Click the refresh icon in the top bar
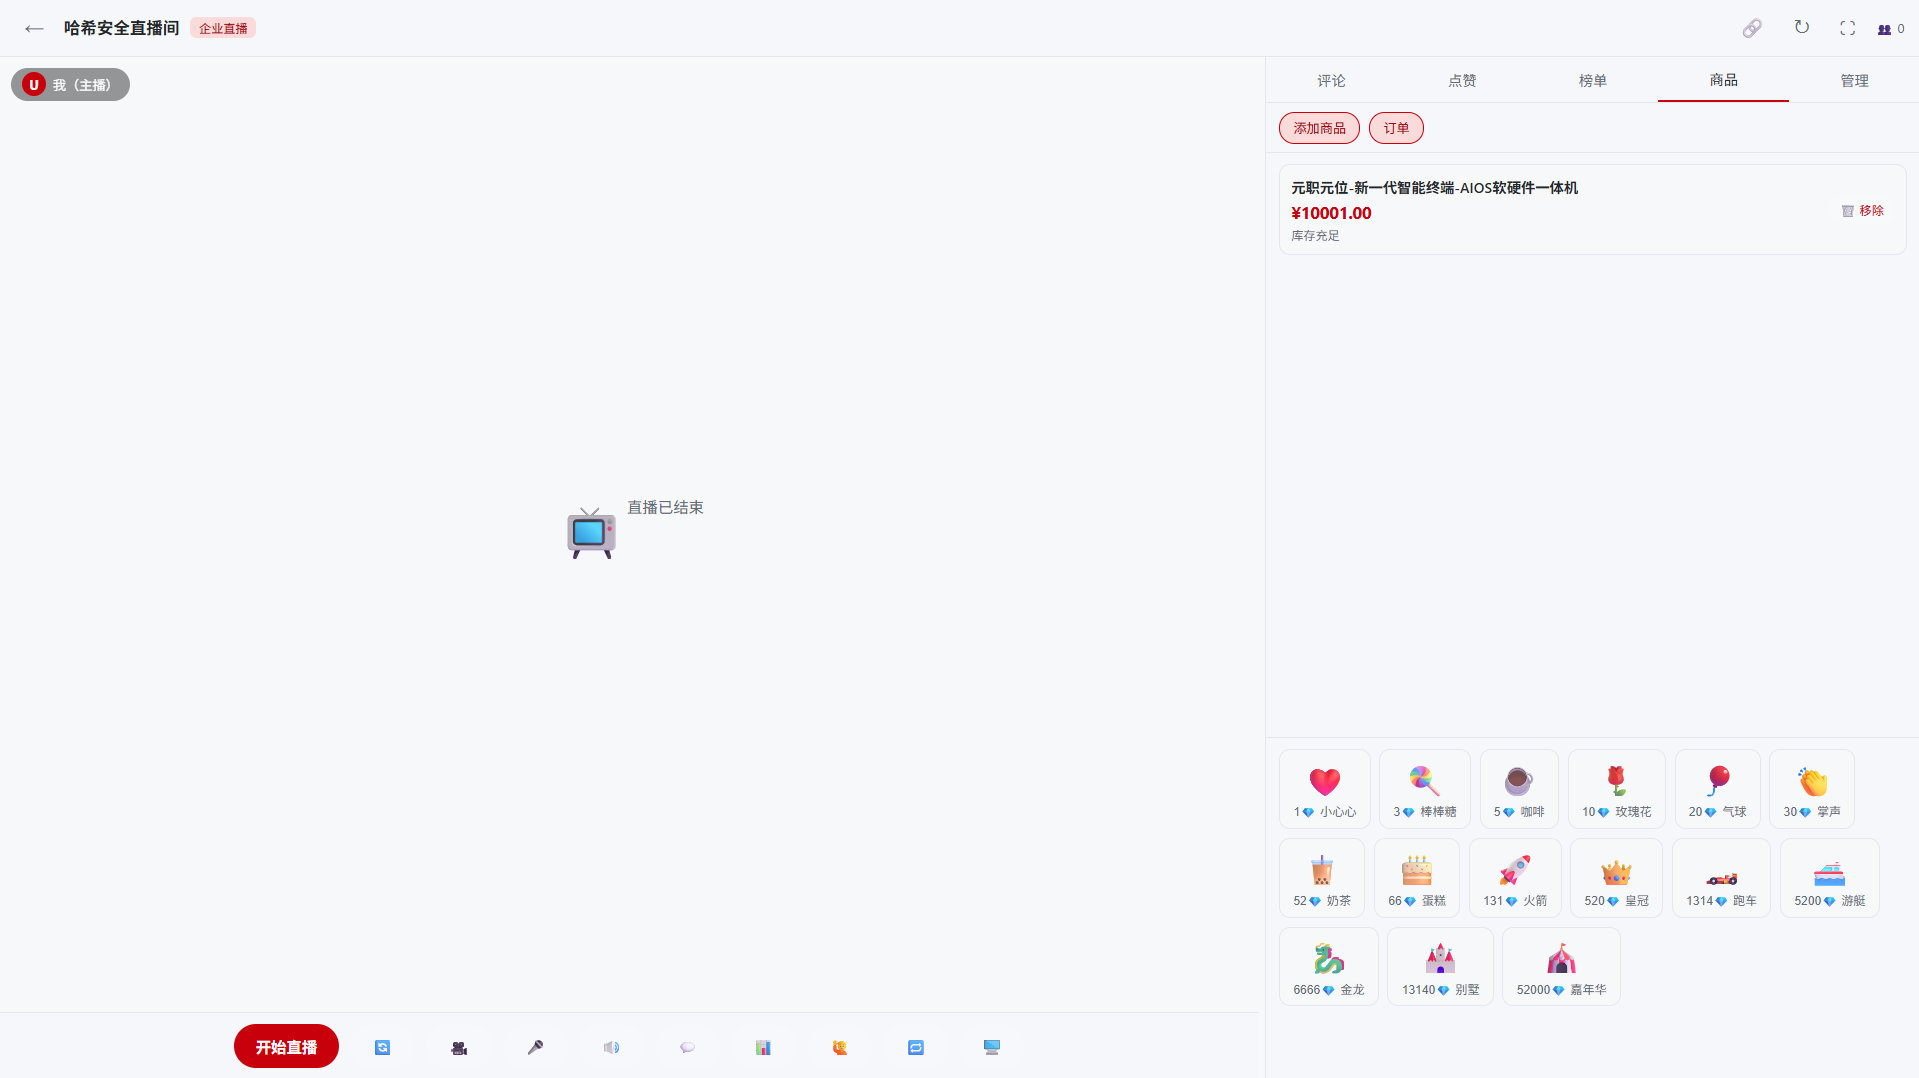The image size is (1919, 1078). (x=1801, y=28)
